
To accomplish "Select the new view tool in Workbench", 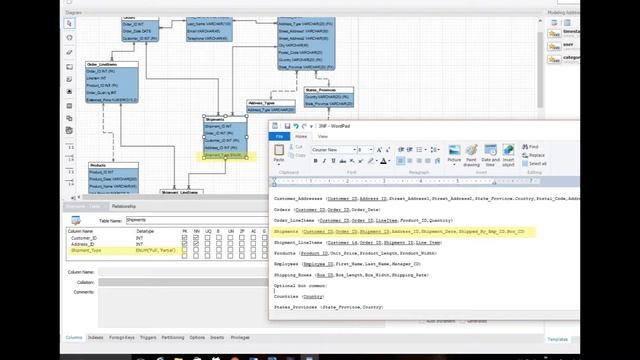I will [69, 118].
